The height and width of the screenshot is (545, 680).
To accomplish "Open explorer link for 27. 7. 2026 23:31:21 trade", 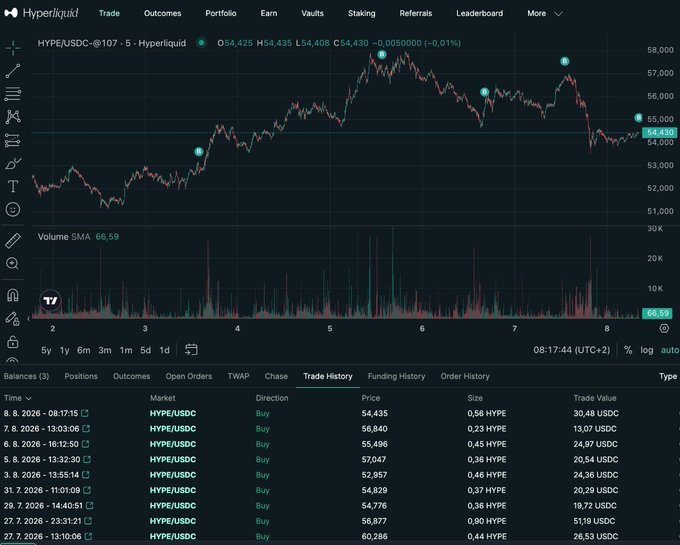I will [x=88, y=521].
